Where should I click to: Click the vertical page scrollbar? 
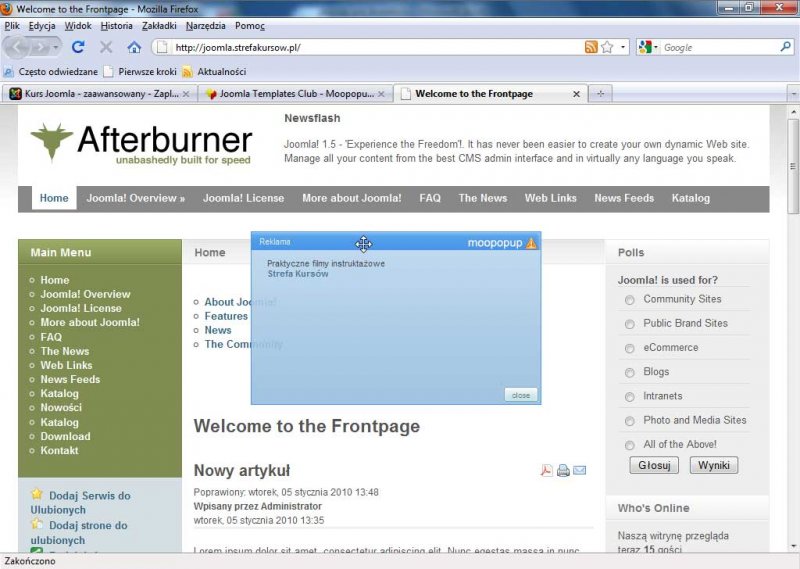coord(793,300)
